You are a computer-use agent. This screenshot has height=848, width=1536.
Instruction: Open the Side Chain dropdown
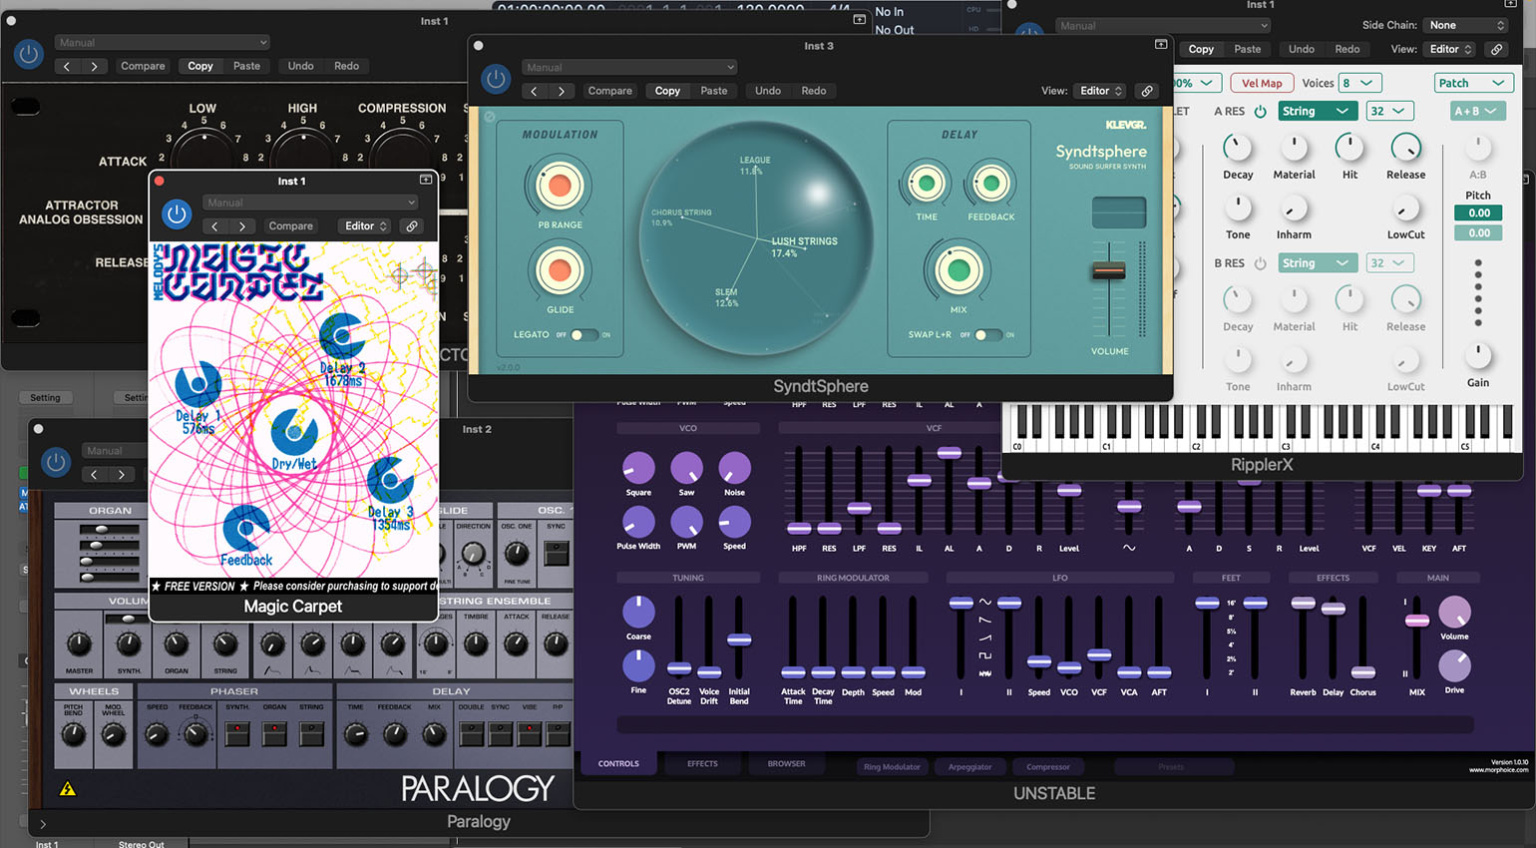click(x=1465, y=25)
